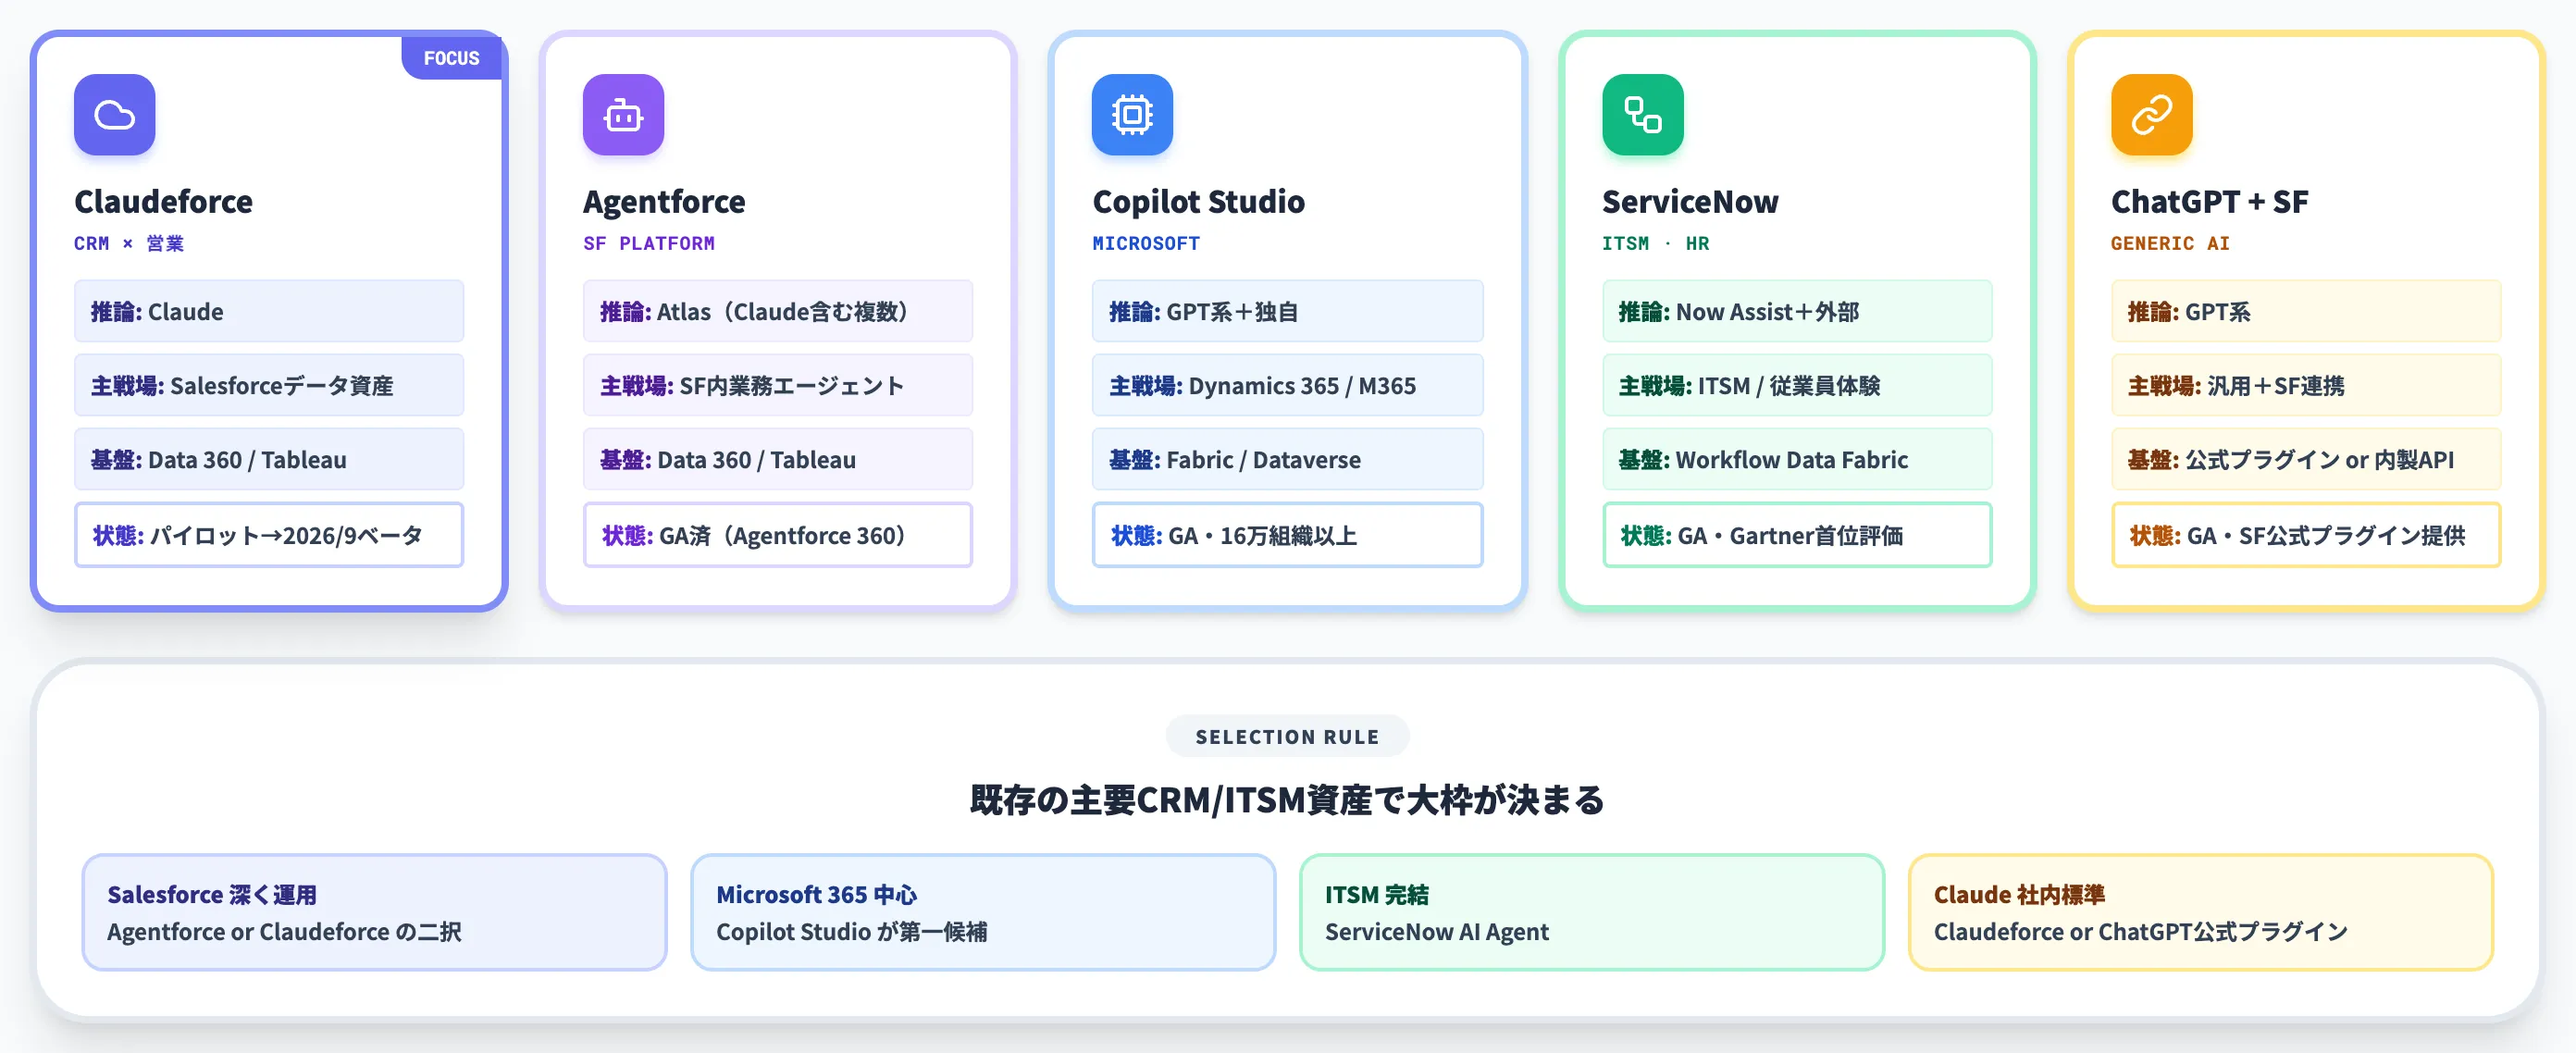Click '主戦場: SF内業務エージェント' row
Image resolution: width=2576 pixels, height=1053 pixels.
point(778,385)
